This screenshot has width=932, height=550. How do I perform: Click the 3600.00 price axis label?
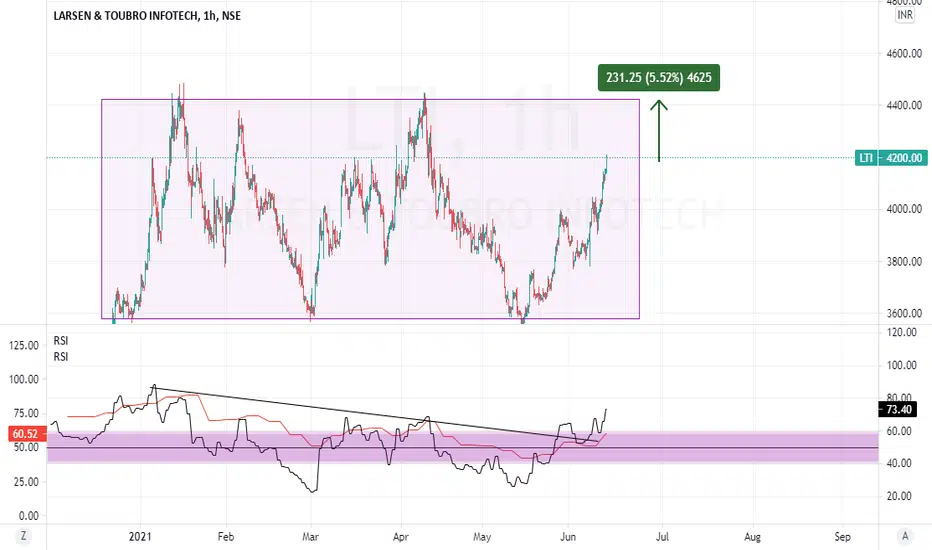[904, 313]
